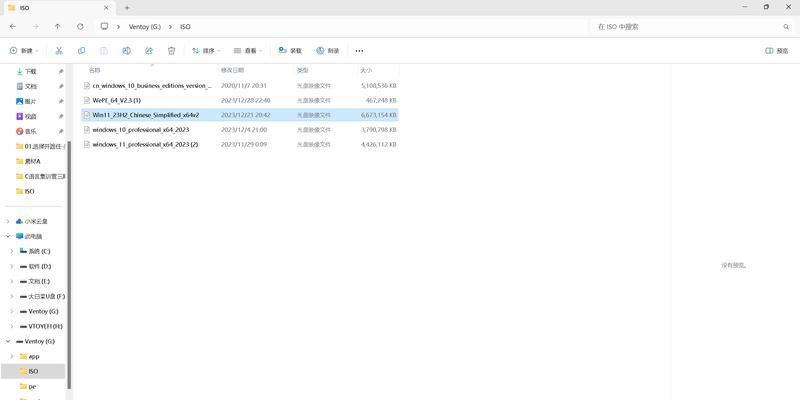The image size is (800, 400).
Task: Click the Cut scissors icon in toolbar
Action: tap(59, 51)
